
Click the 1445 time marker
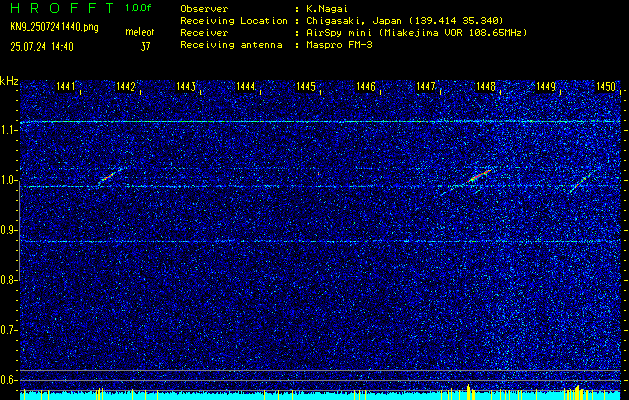point(306,86)
